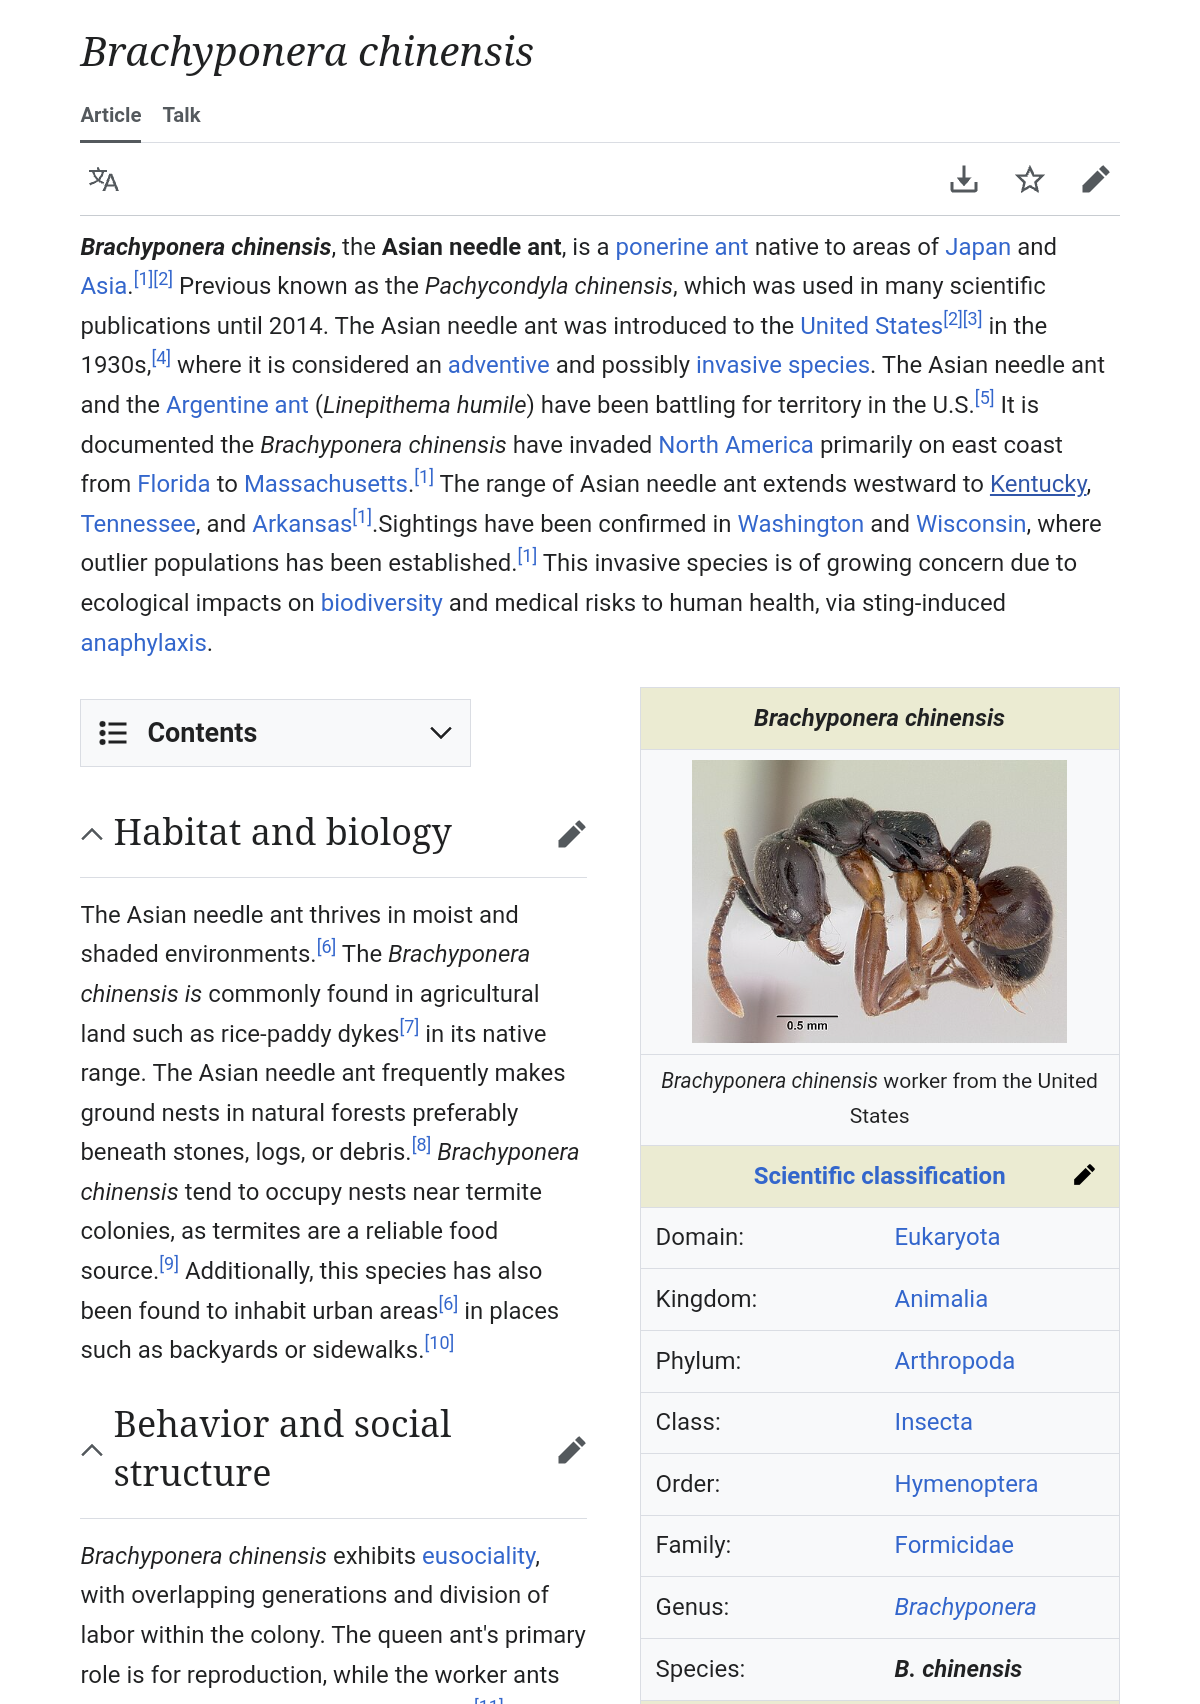Image resolution: width=1200 pixels, height=1704 pixels.
Task: Open Animalia kingdom link
Action: tap(941, 1299)
